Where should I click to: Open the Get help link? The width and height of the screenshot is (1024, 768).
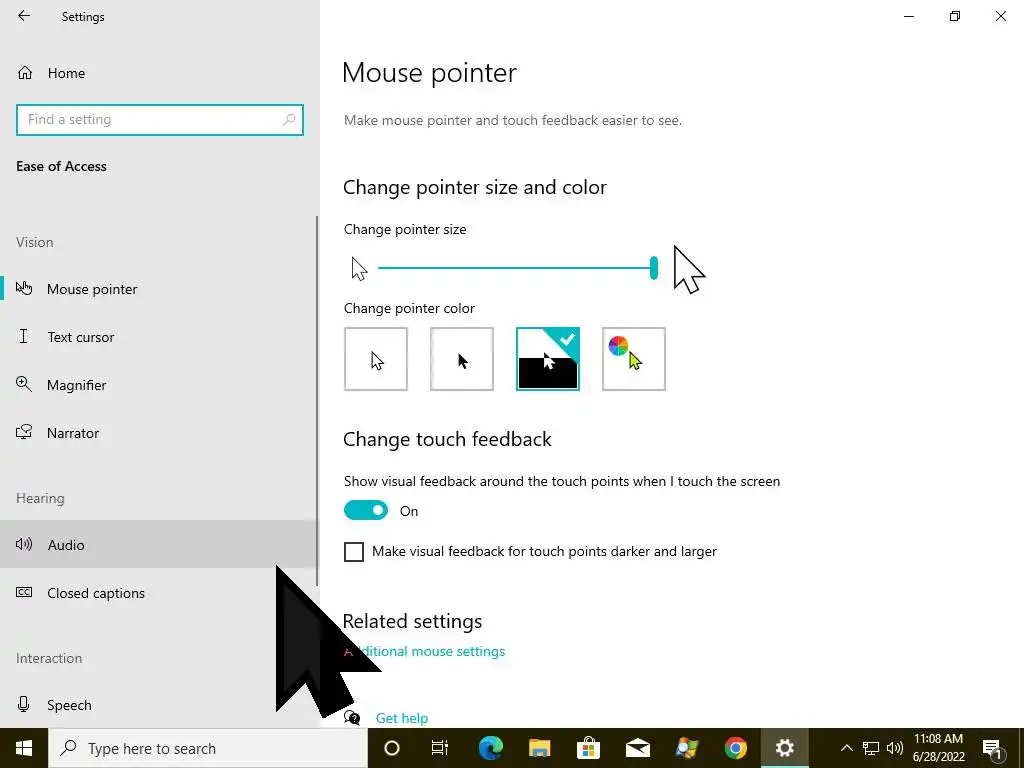point(402,718)
